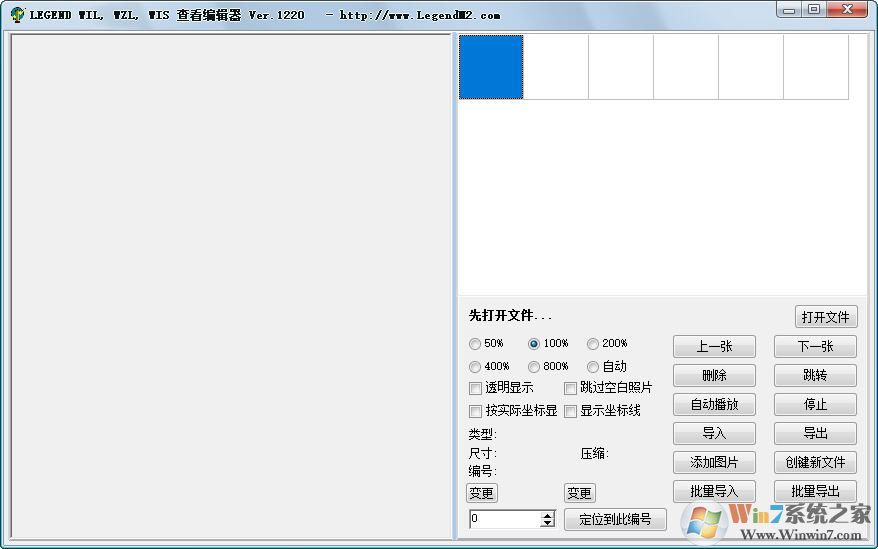Click the 导入 button
The height and width of the screenshot is (549, 878).
[x=714, y=433]
